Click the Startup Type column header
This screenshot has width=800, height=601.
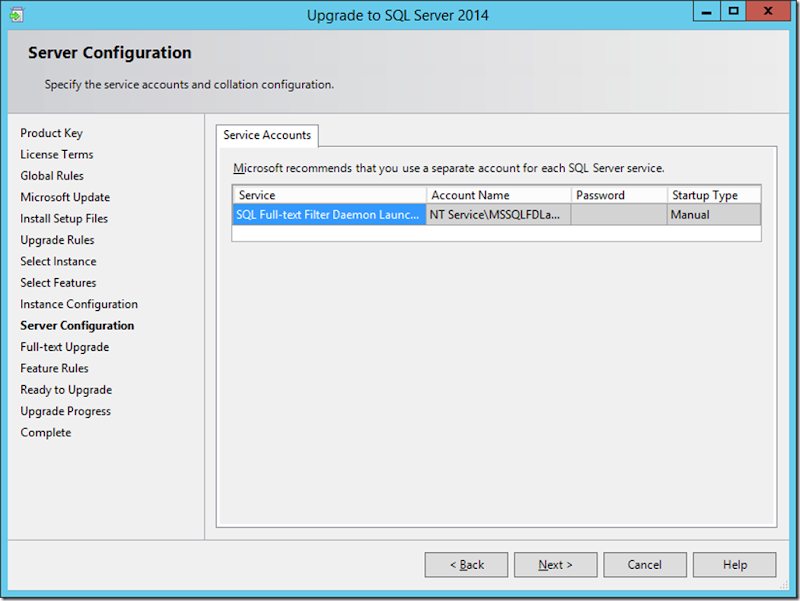(x=714, y=195)
